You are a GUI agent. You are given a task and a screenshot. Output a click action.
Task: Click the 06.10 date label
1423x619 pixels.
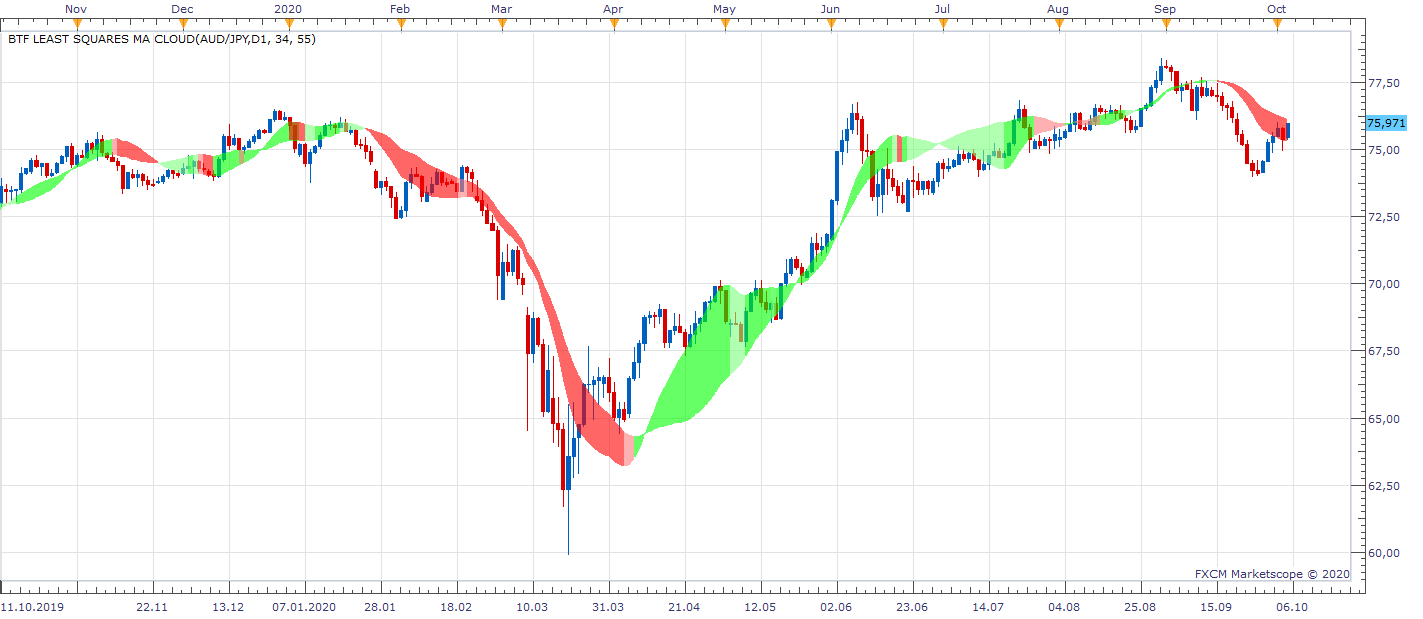coord(1292,607)
